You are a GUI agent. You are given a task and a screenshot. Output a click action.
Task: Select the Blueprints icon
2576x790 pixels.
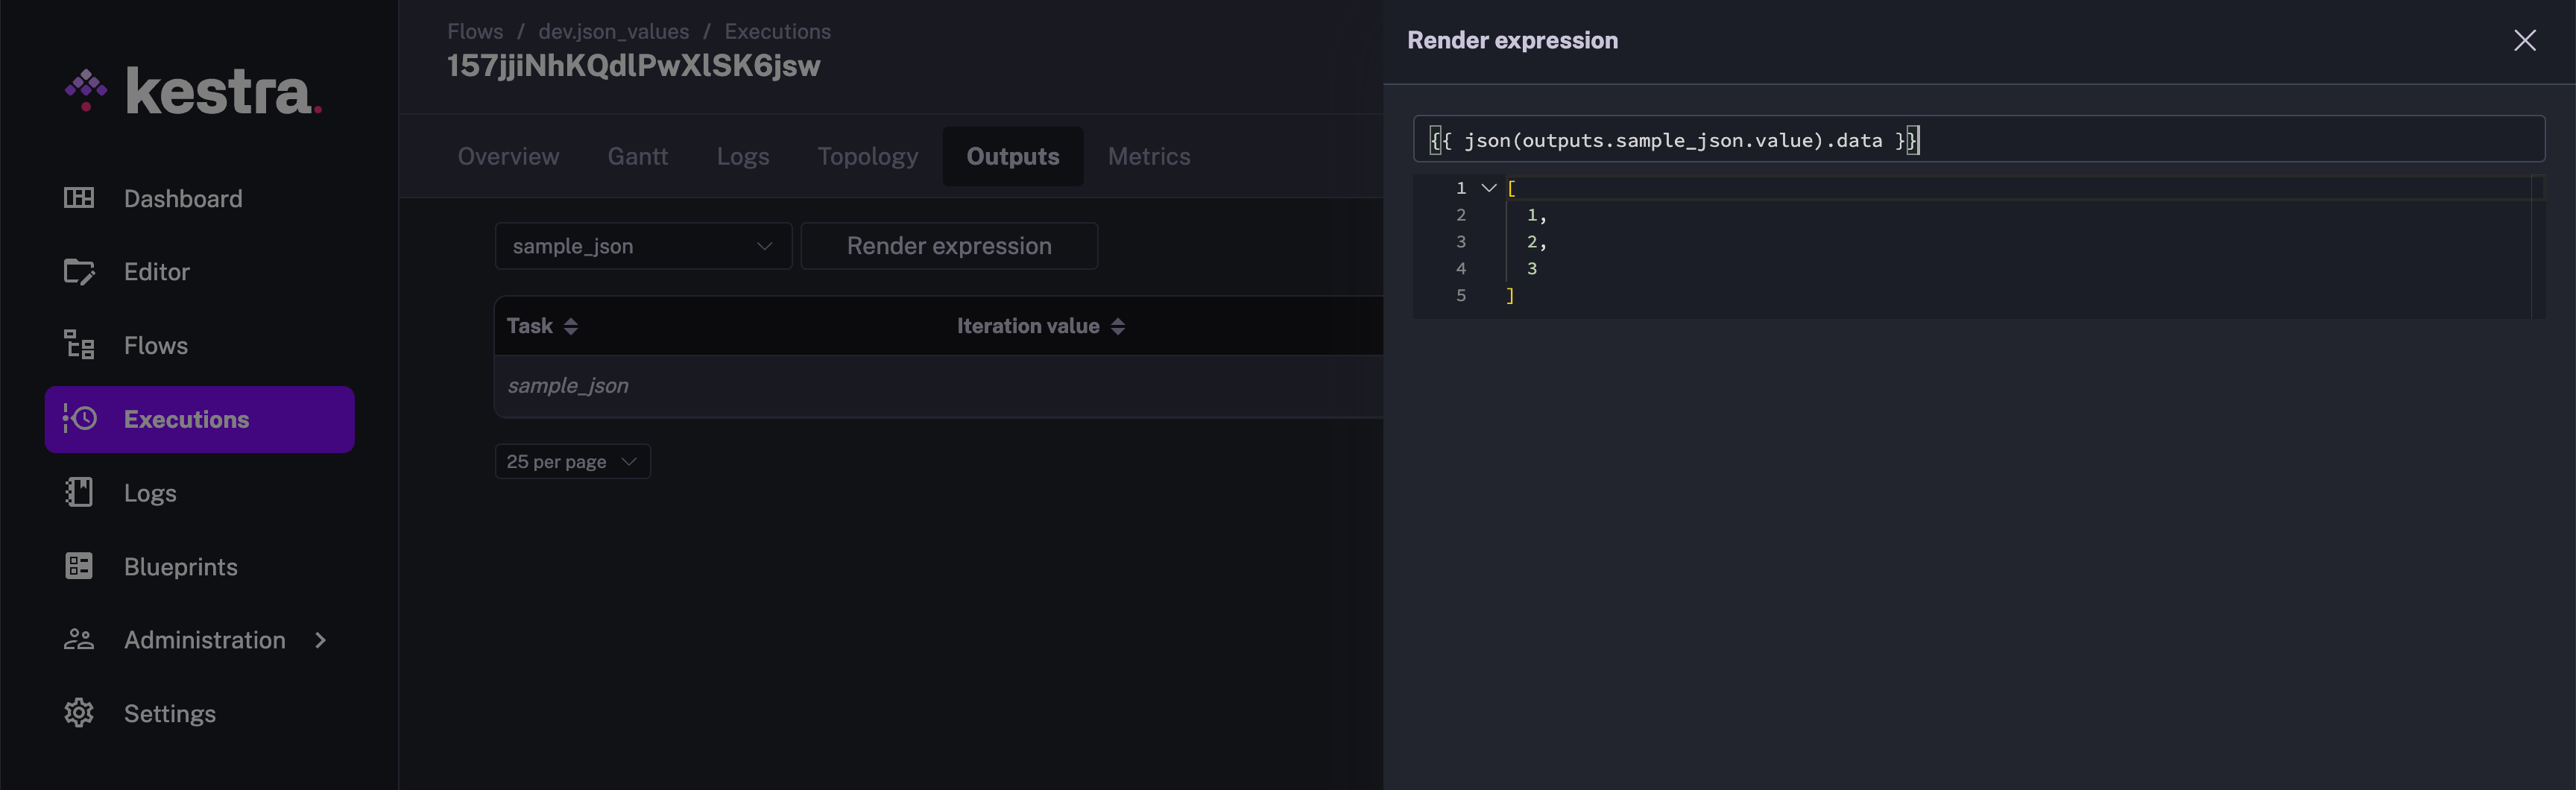point(80,566)
